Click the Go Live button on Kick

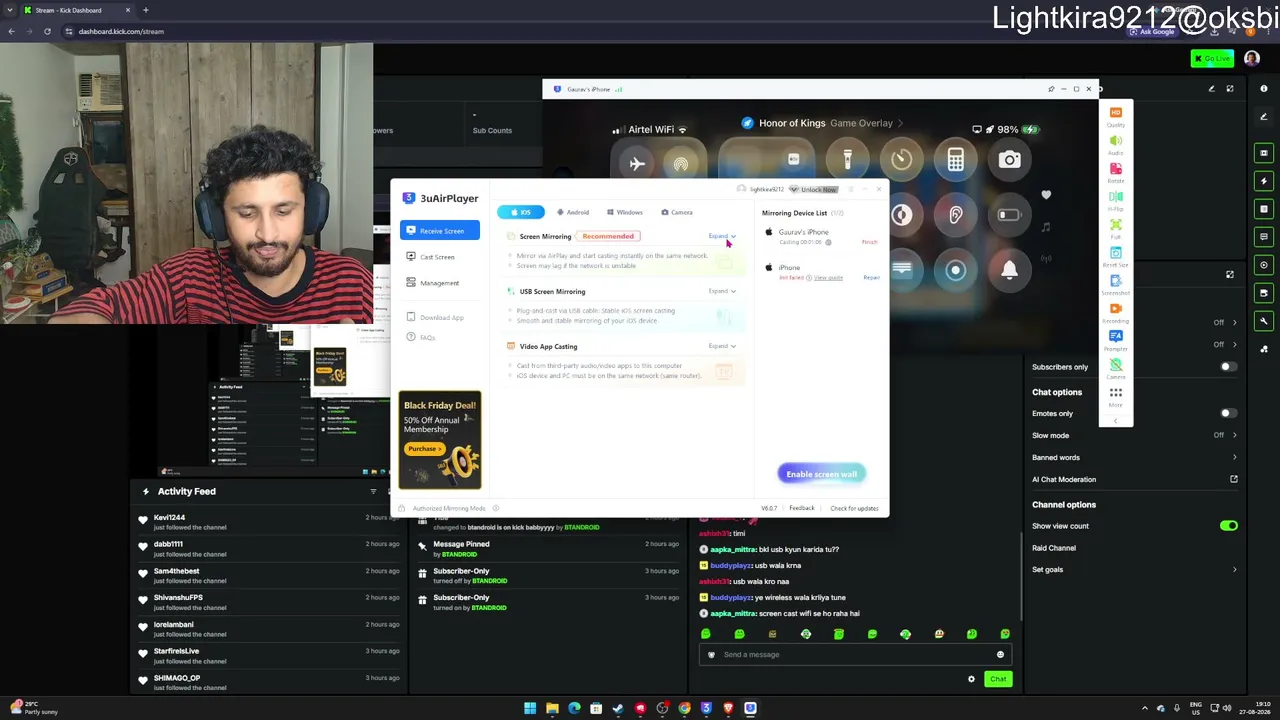click(x=1212, y=59)
